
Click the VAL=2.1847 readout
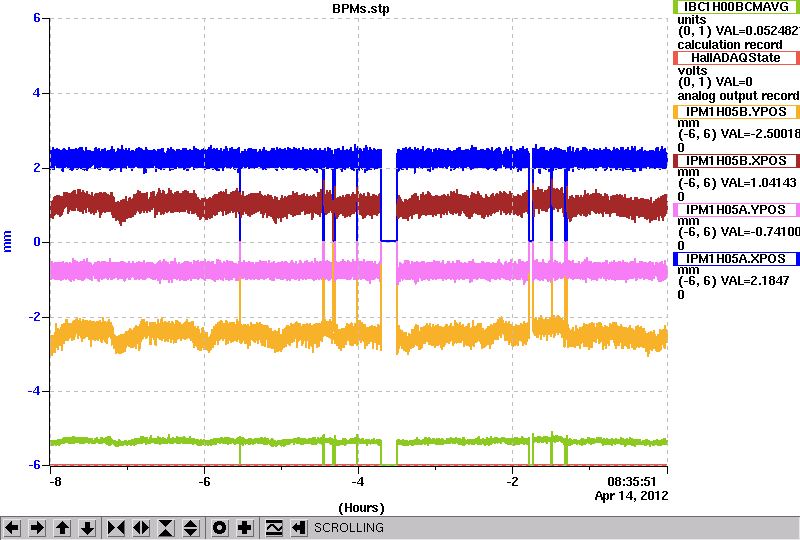pyautogui.click(x=753, y=281)
